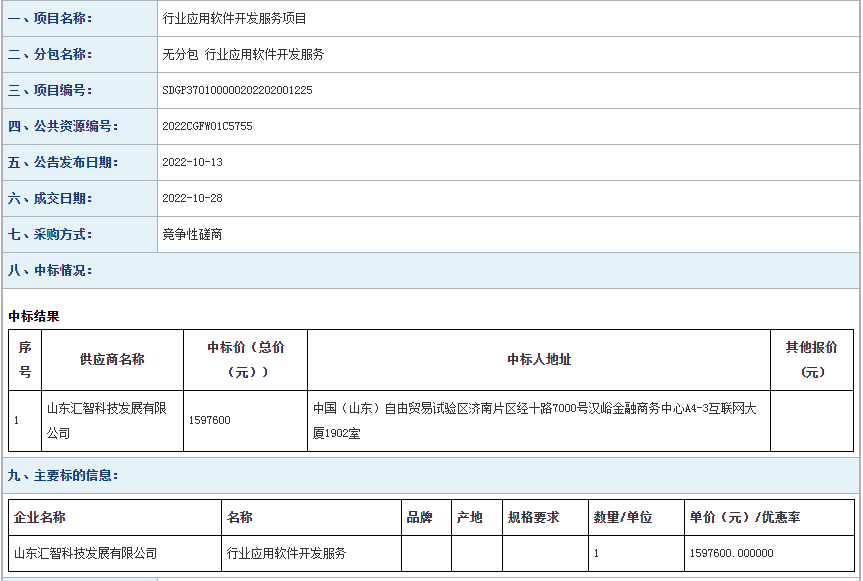
Task: Click the 中标价（总价（元）） column header
Action: tap(245, 360)
